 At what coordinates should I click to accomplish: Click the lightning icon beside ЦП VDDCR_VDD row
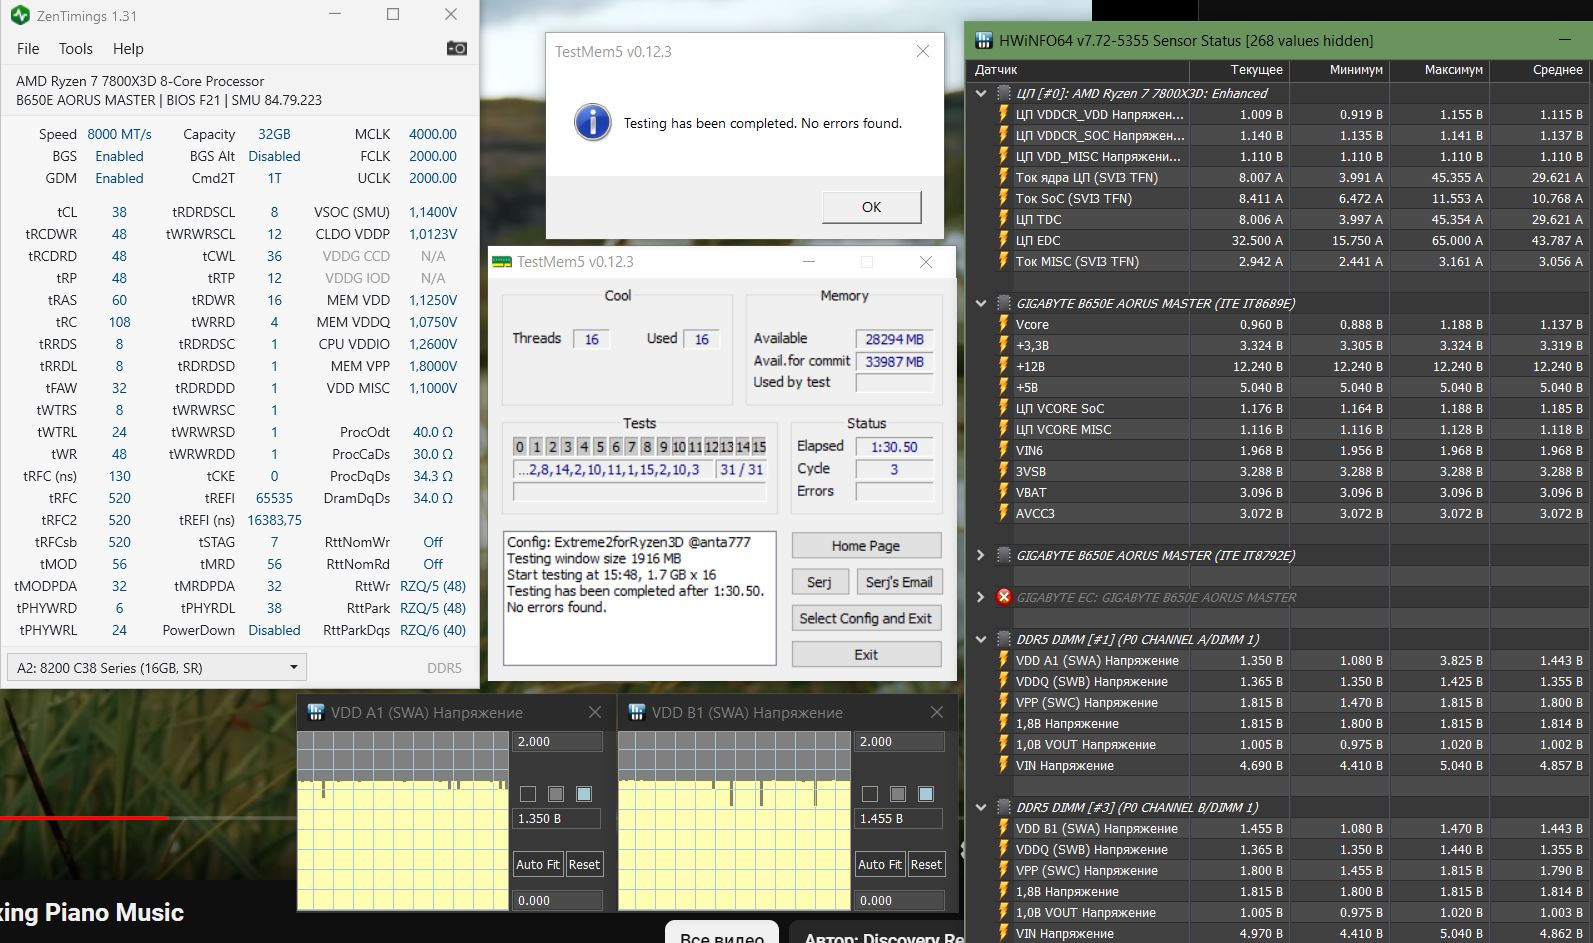coord(1003,114)
